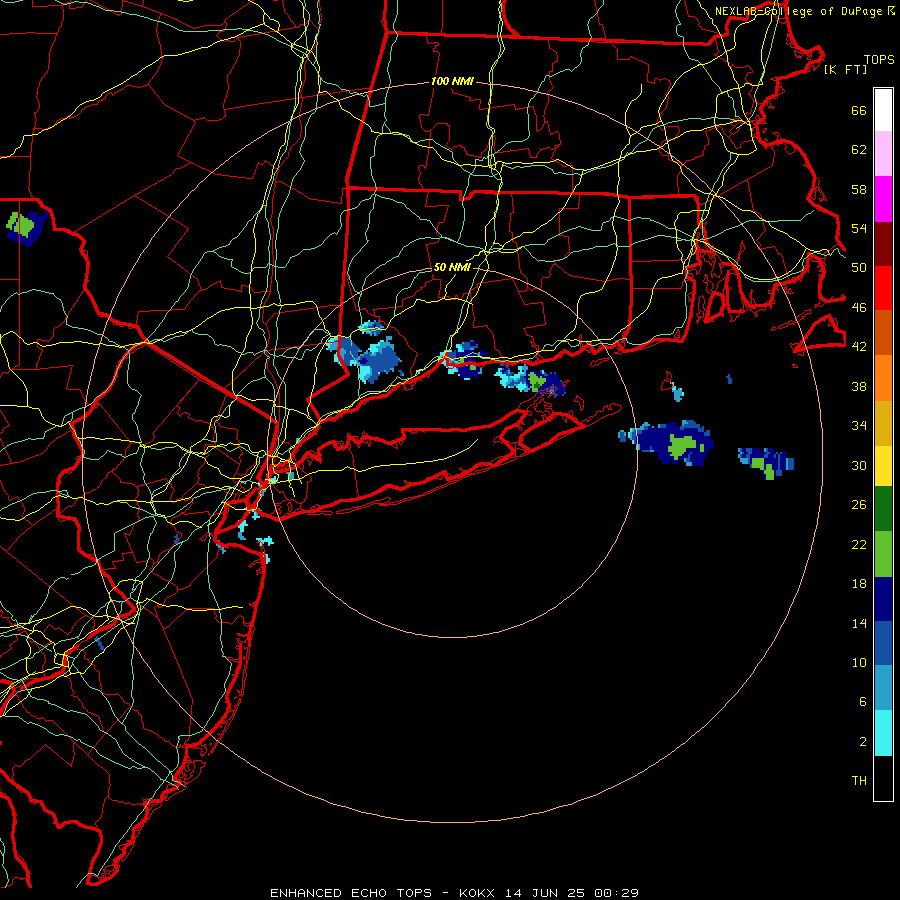Click the TOPS legend title
Viewport: 900px width, 900px height.
coord(879,60)
